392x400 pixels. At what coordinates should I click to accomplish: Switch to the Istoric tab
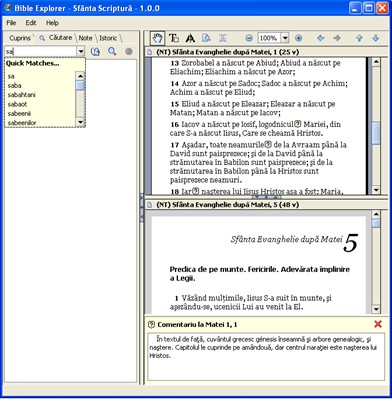click(x=108, y=38)
